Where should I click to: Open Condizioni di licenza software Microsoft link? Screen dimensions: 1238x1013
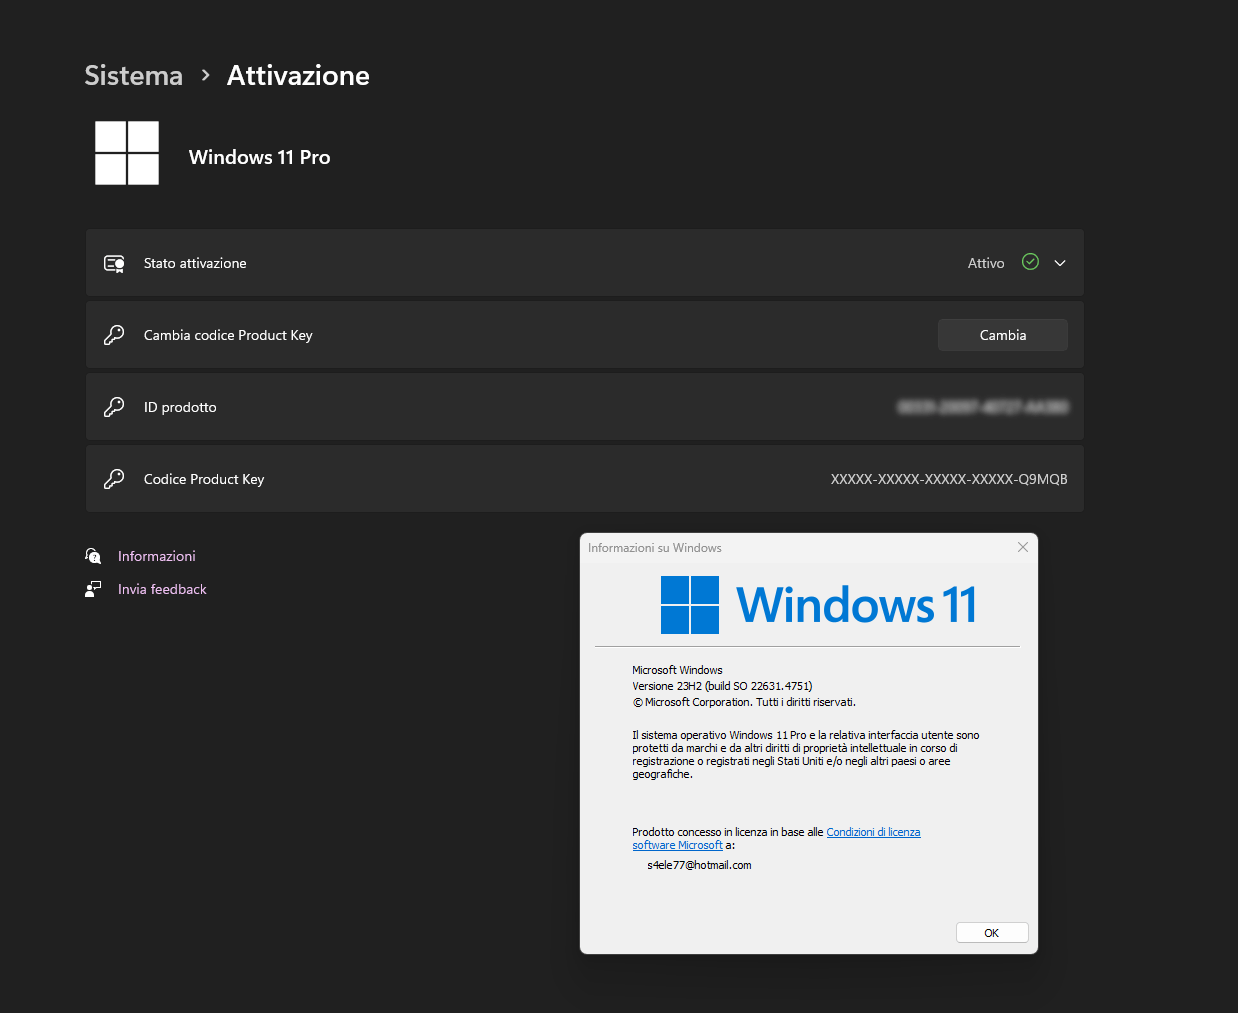coord(873,832)
